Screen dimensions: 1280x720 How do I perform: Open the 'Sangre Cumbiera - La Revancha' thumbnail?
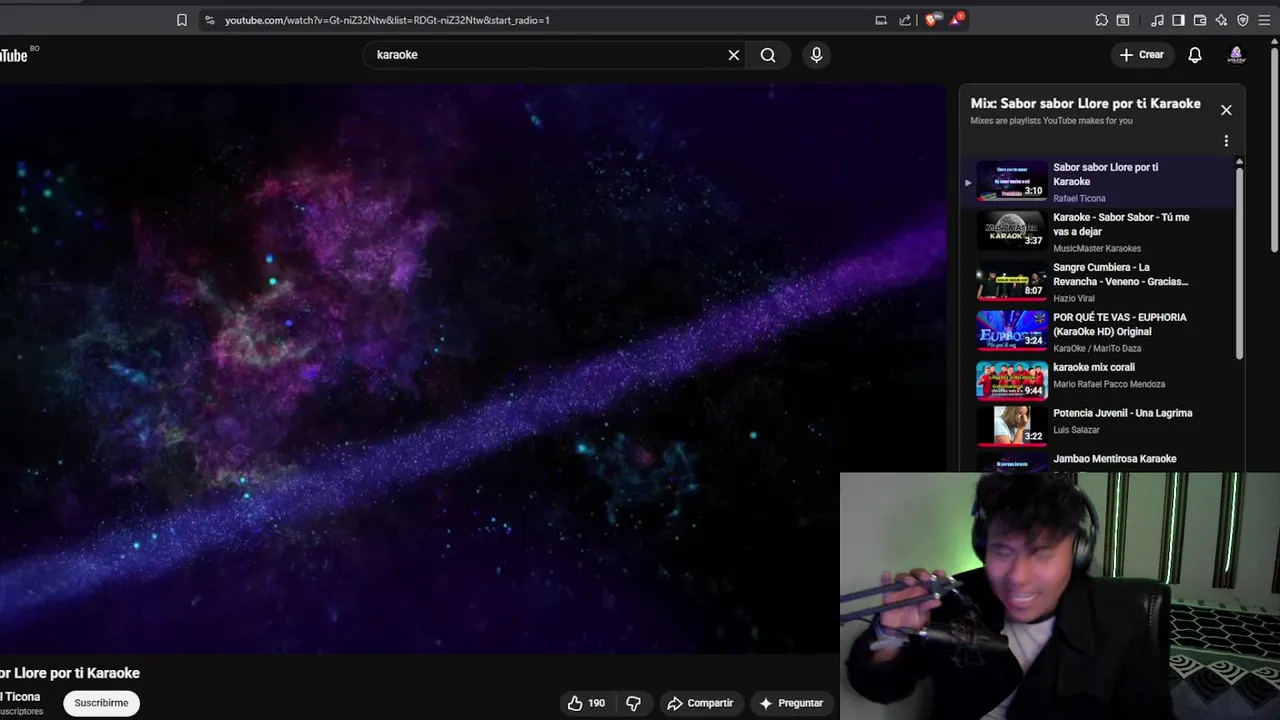click(1012, 281)
